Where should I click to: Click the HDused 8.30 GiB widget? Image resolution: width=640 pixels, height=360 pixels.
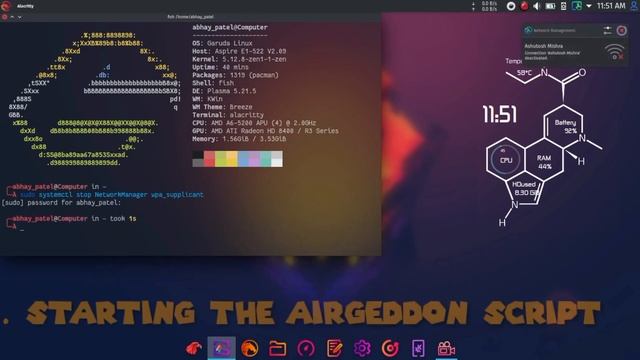(x=526, y=188)
